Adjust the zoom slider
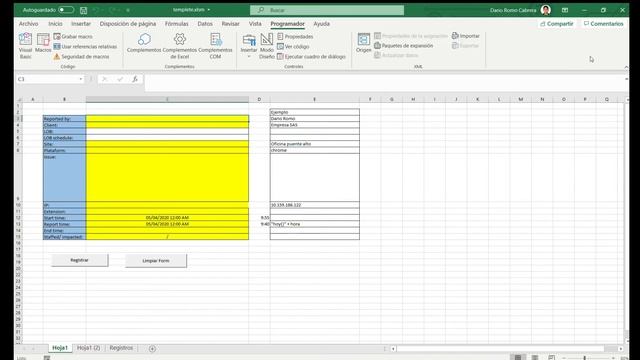Screen dimensions: 640x360 [585, 358]
